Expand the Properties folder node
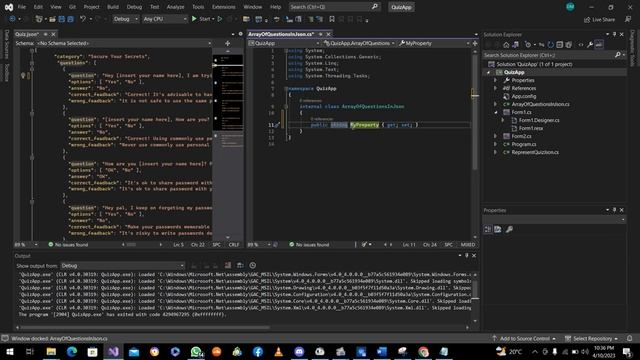The width and height of the screenshot is (640, 360). (x=496, y=80)
